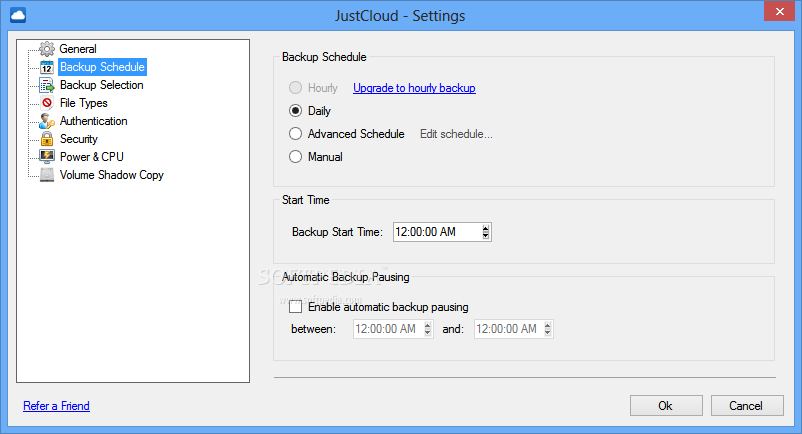Select the Hourly radio button

coord(295,88)
